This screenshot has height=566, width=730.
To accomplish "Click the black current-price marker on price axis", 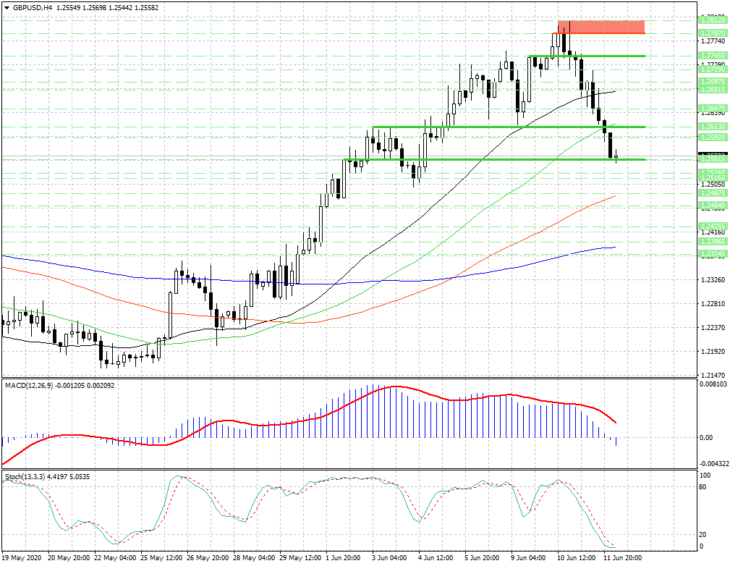I will (x=713, y=154).
